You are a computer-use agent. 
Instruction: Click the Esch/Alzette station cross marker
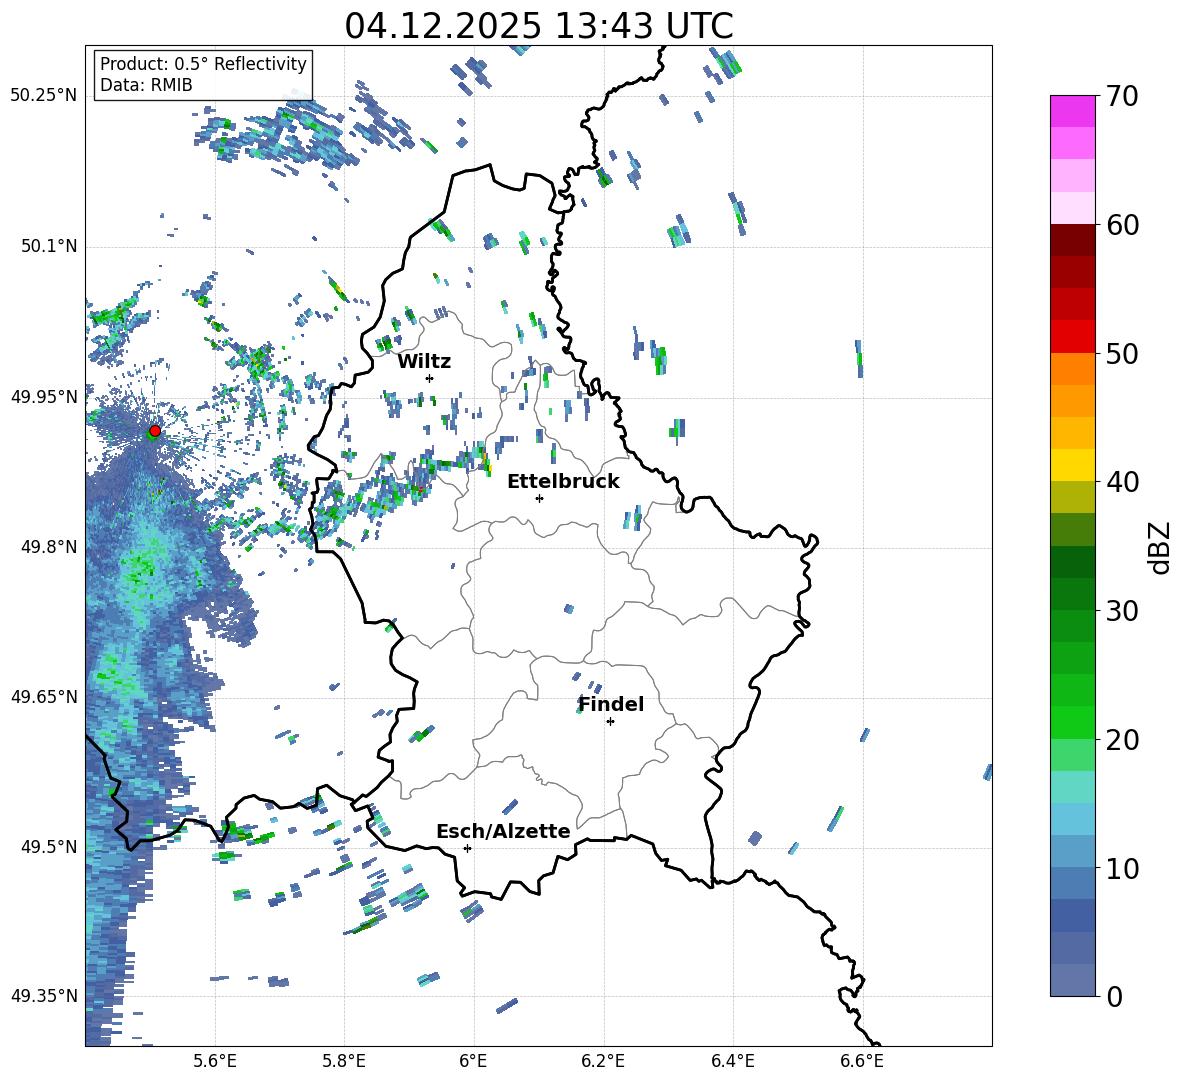tap(467, 848)
